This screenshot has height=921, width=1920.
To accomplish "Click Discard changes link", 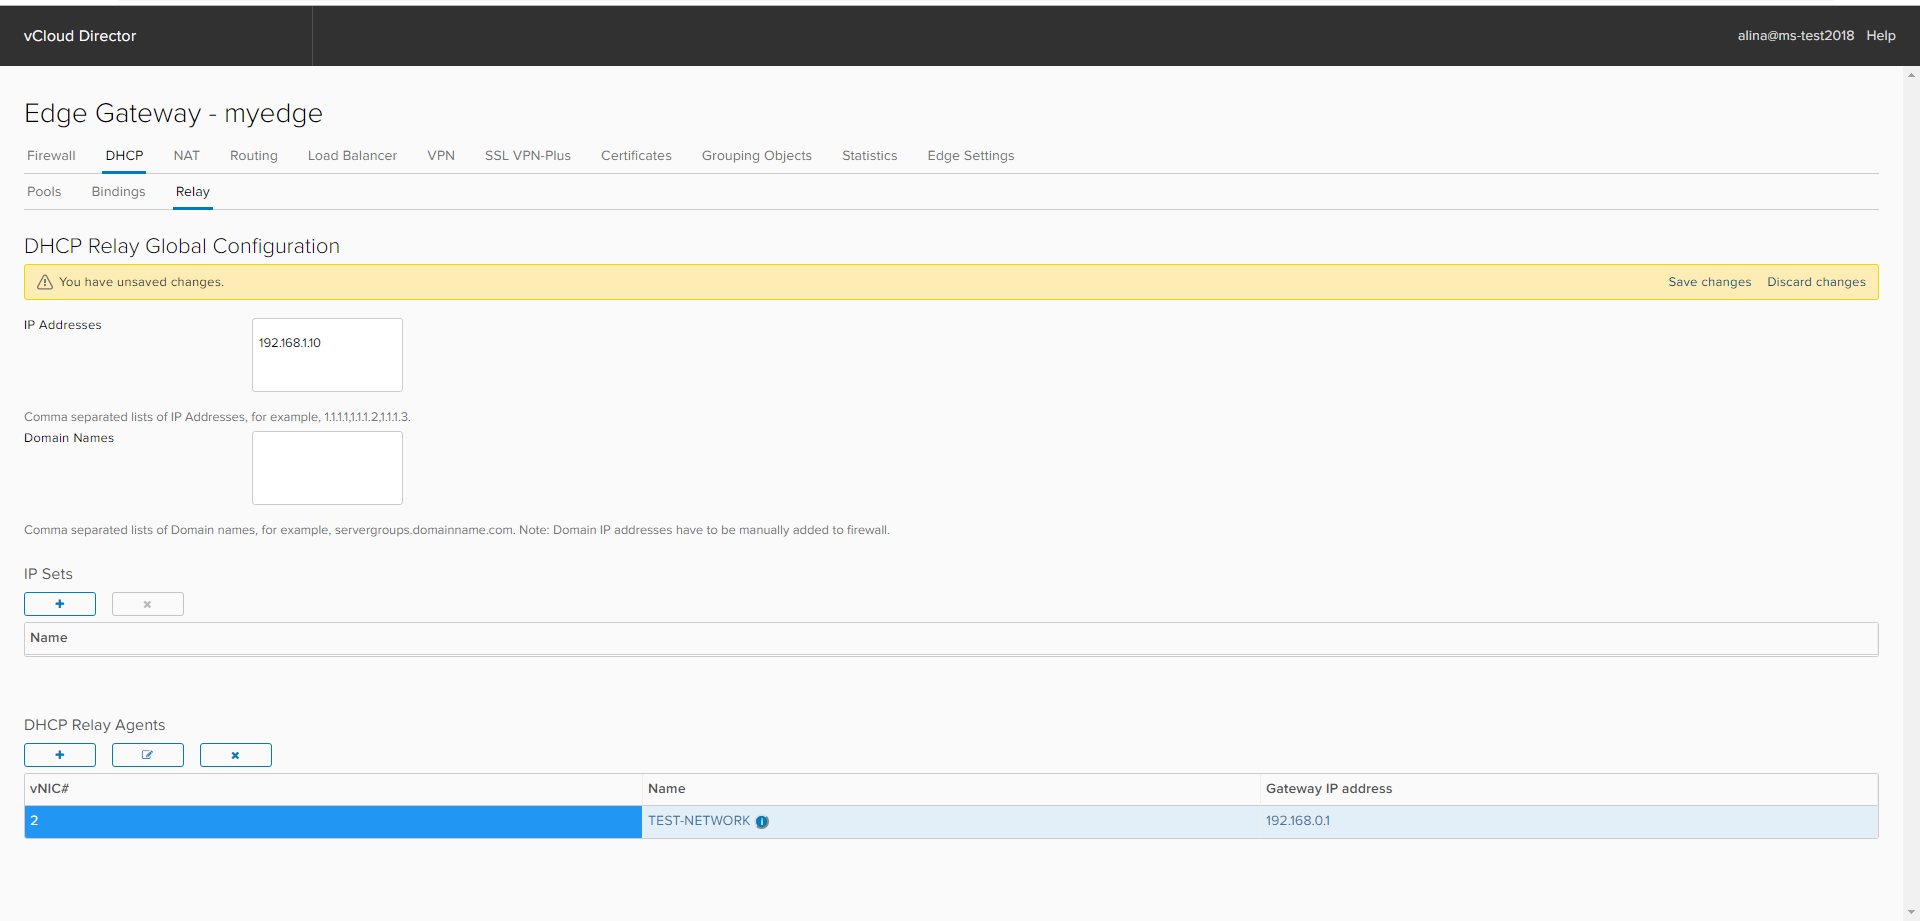I will 1816,282.
